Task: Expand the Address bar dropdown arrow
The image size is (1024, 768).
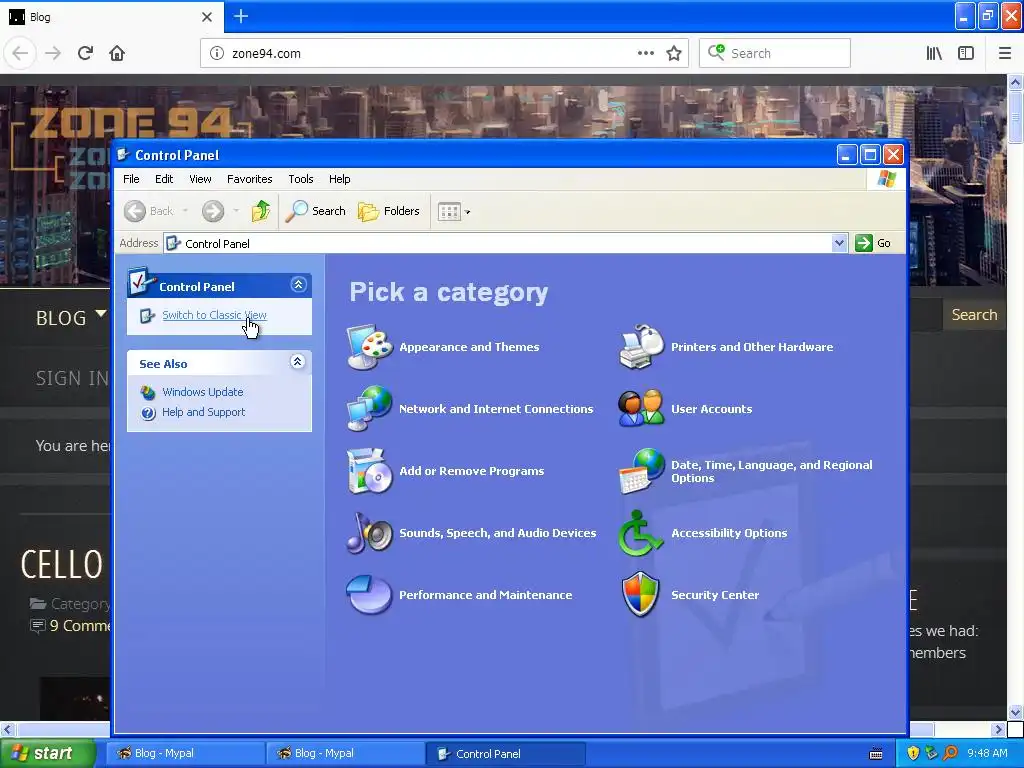Action: (839, 243)
